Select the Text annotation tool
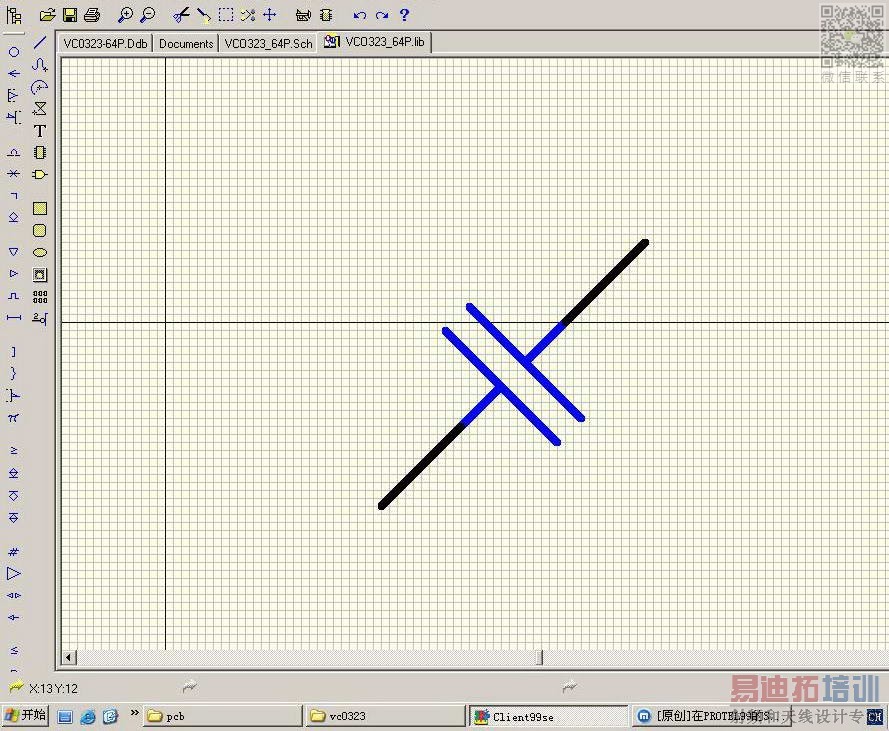The height and width of the screenshot is (731, 889). 40,131
